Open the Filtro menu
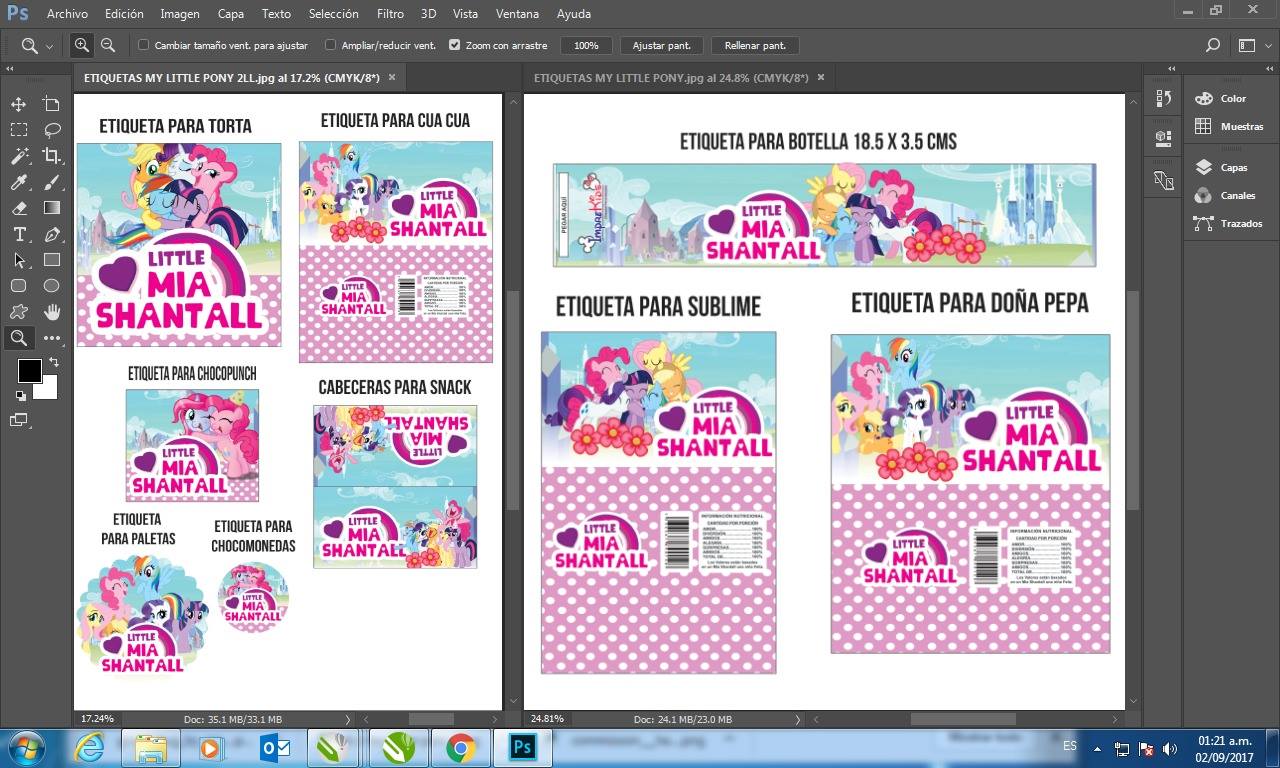Screen dimensions: 1280x768 pos(391,14)
